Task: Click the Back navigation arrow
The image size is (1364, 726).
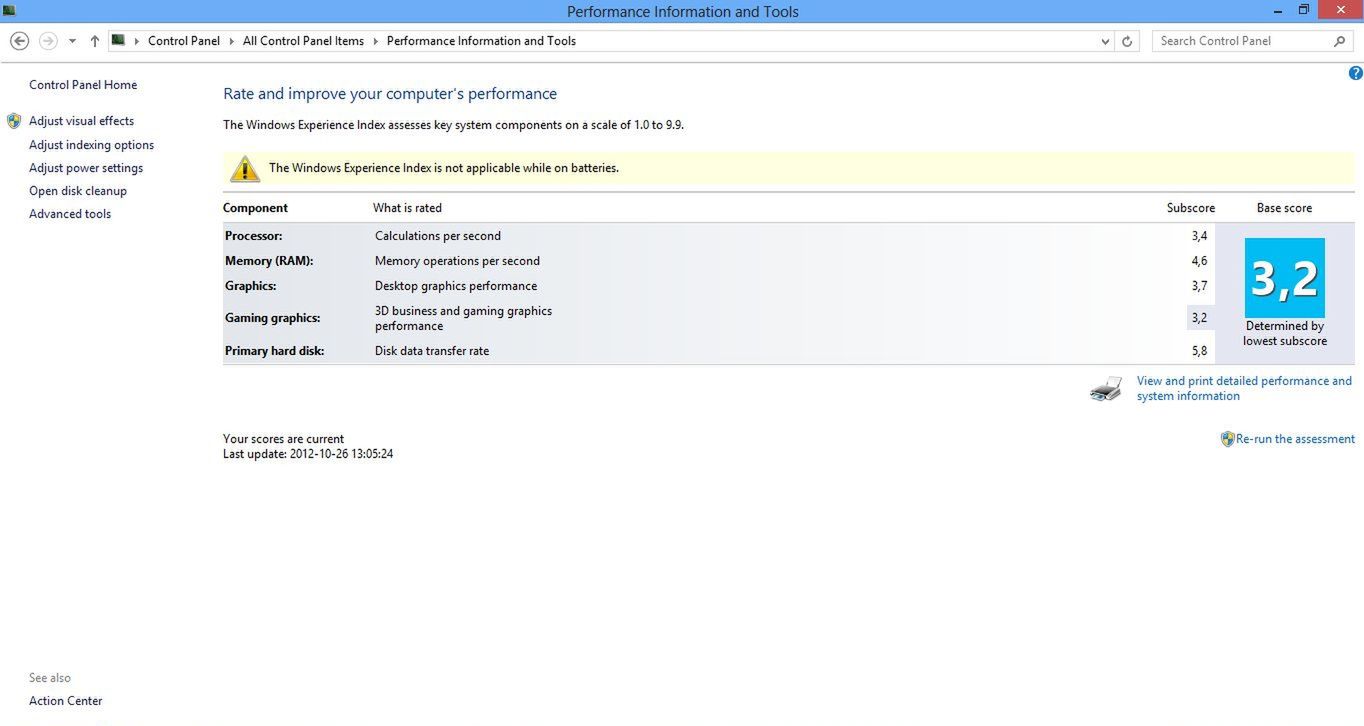Action: pos(19,41)
